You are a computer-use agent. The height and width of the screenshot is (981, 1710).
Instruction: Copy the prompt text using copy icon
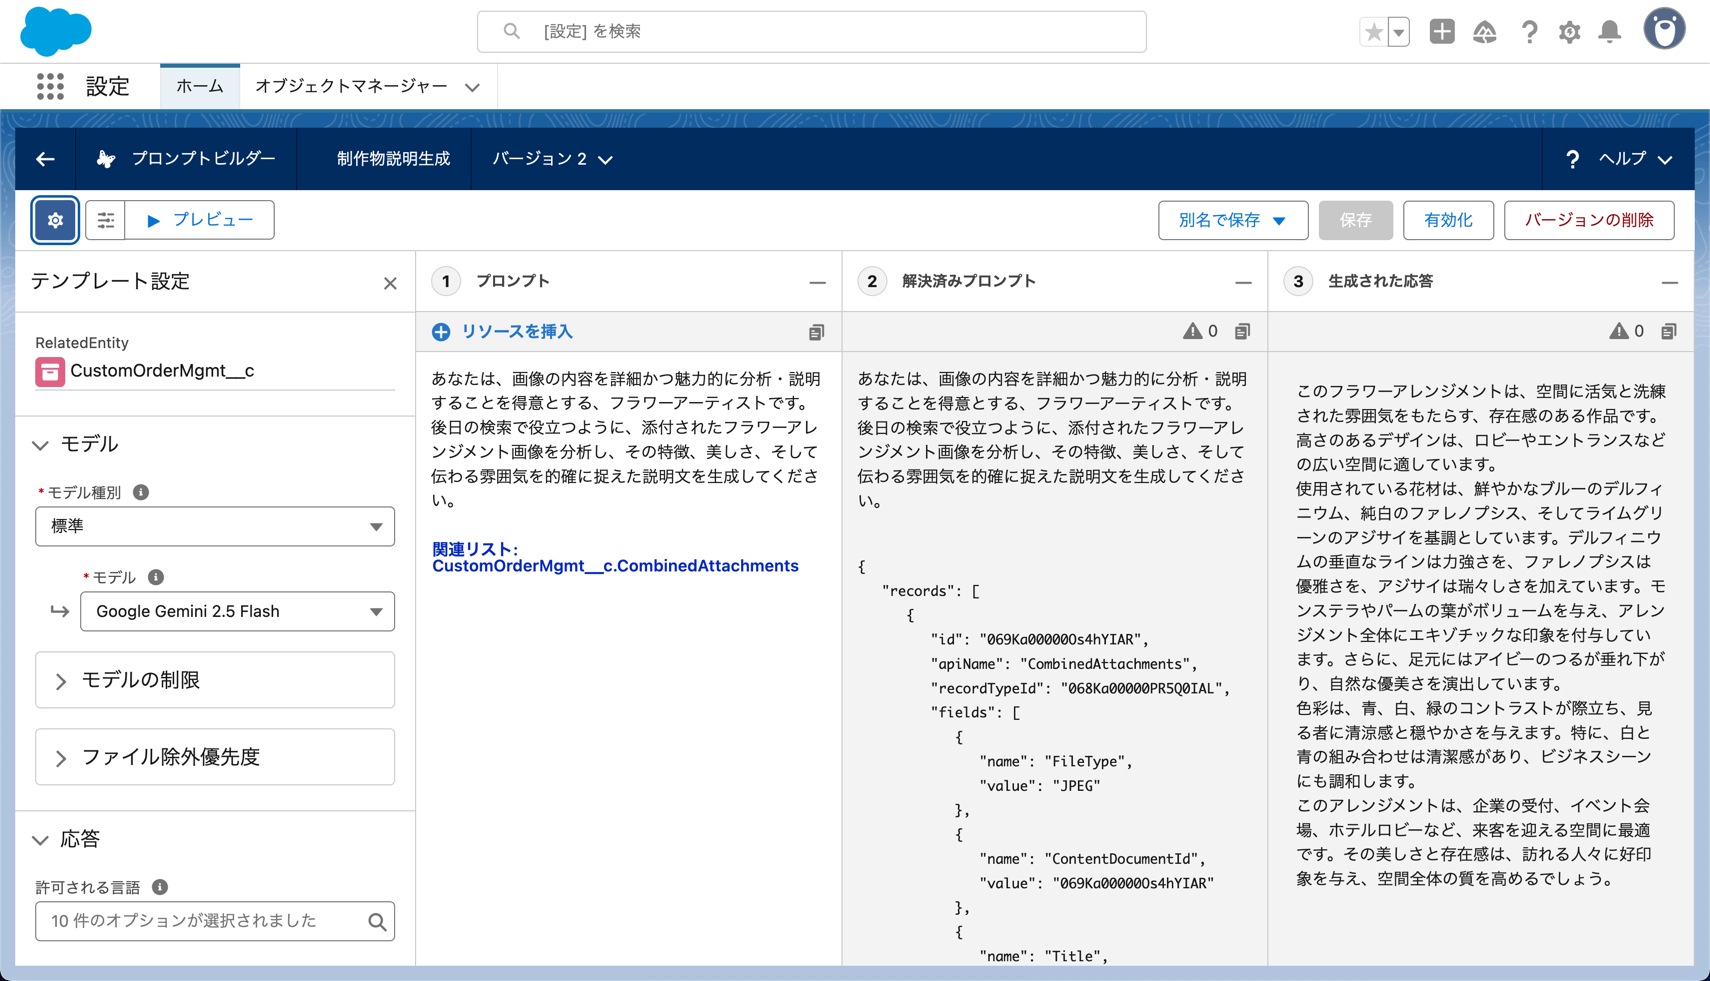tap(817, 332)
